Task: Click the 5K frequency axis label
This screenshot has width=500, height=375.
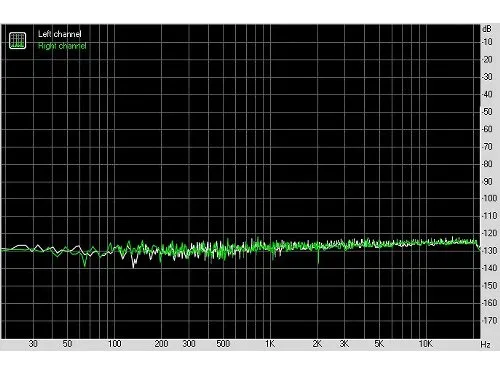Action: coord(379,344)
